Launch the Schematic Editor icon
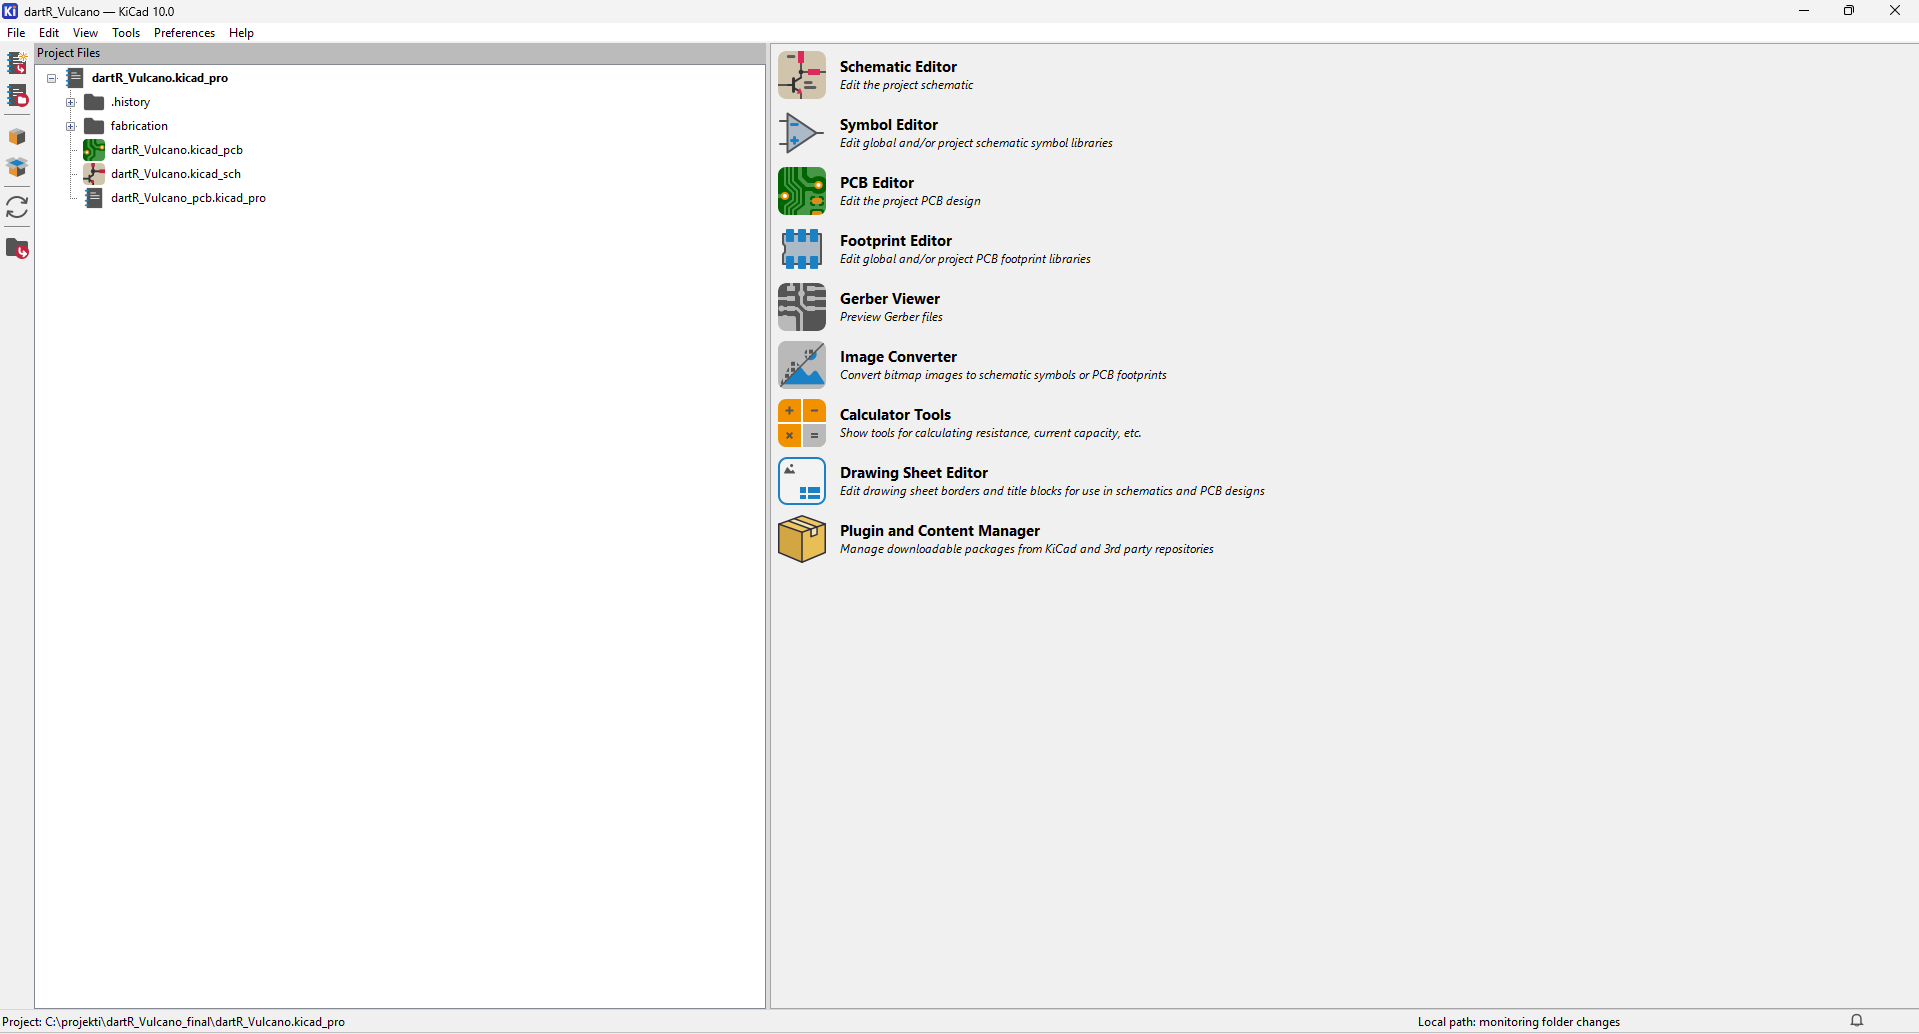Viewport: 1919px width, 1034px height. [x=802, y=75]
